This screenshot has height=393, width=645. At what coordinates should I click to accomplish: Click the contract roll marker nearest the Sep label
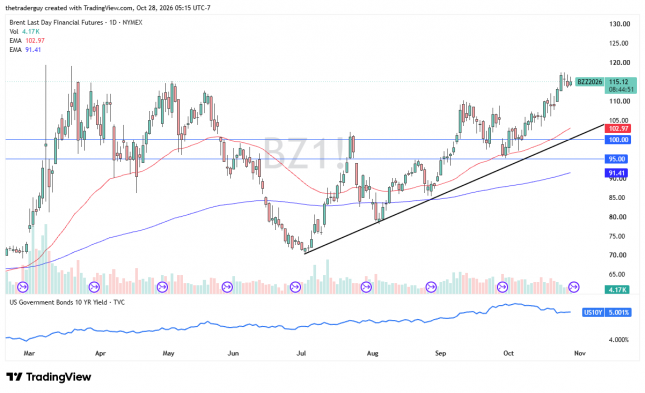coord(431,287)
